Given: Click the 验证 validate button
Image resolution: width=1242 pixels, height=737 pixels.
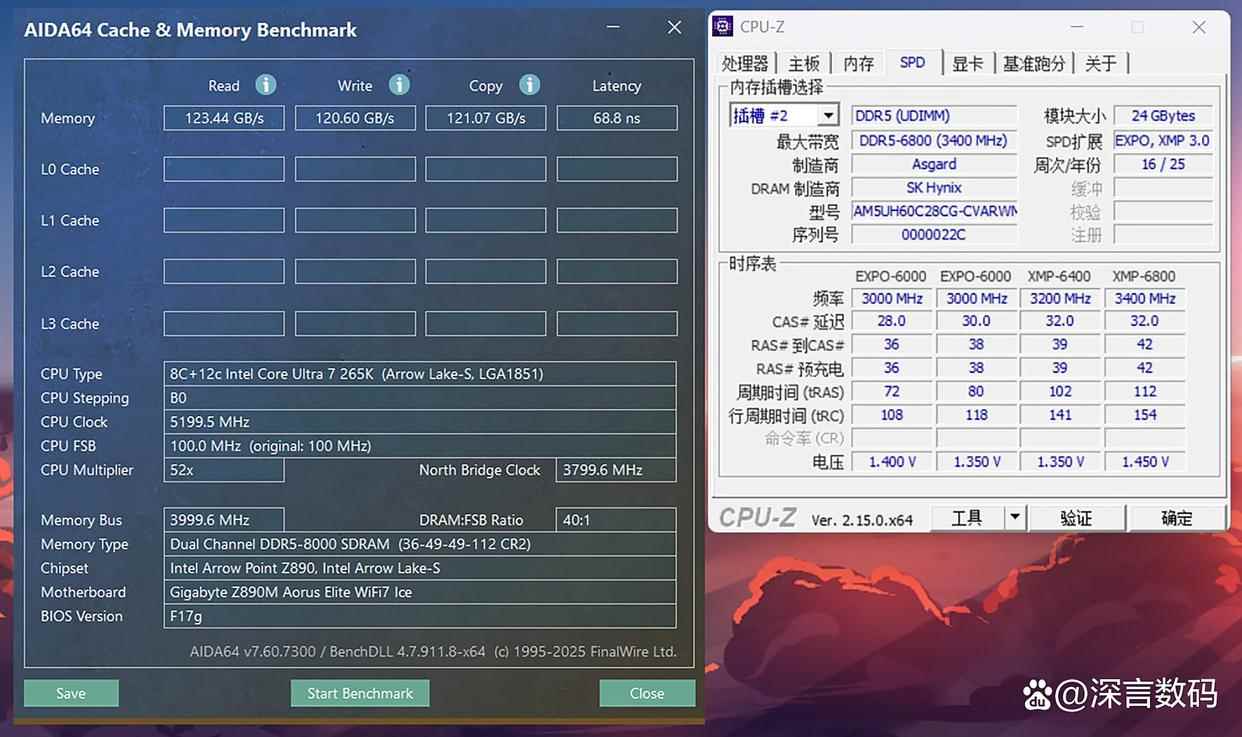Looking at the screenshot, I should 1076,518.
